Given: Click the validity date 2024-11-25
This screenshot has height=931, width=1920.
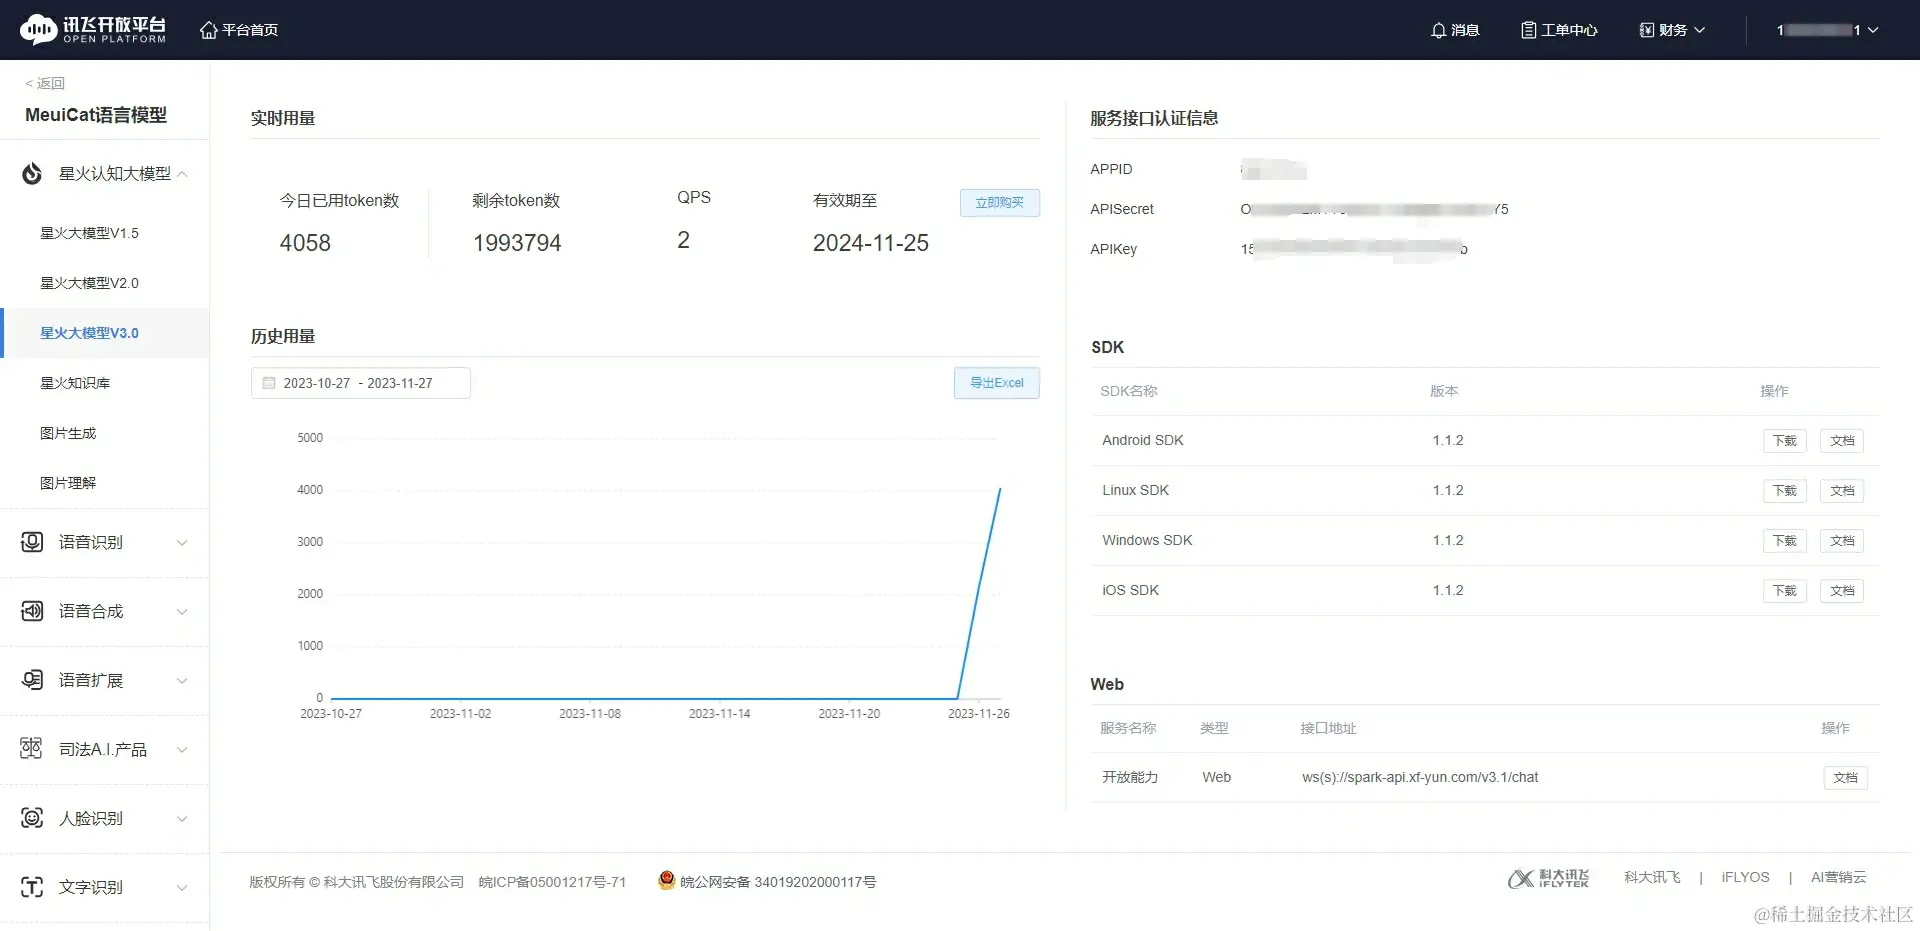Looking at the screenshot, I should (871, 243).
